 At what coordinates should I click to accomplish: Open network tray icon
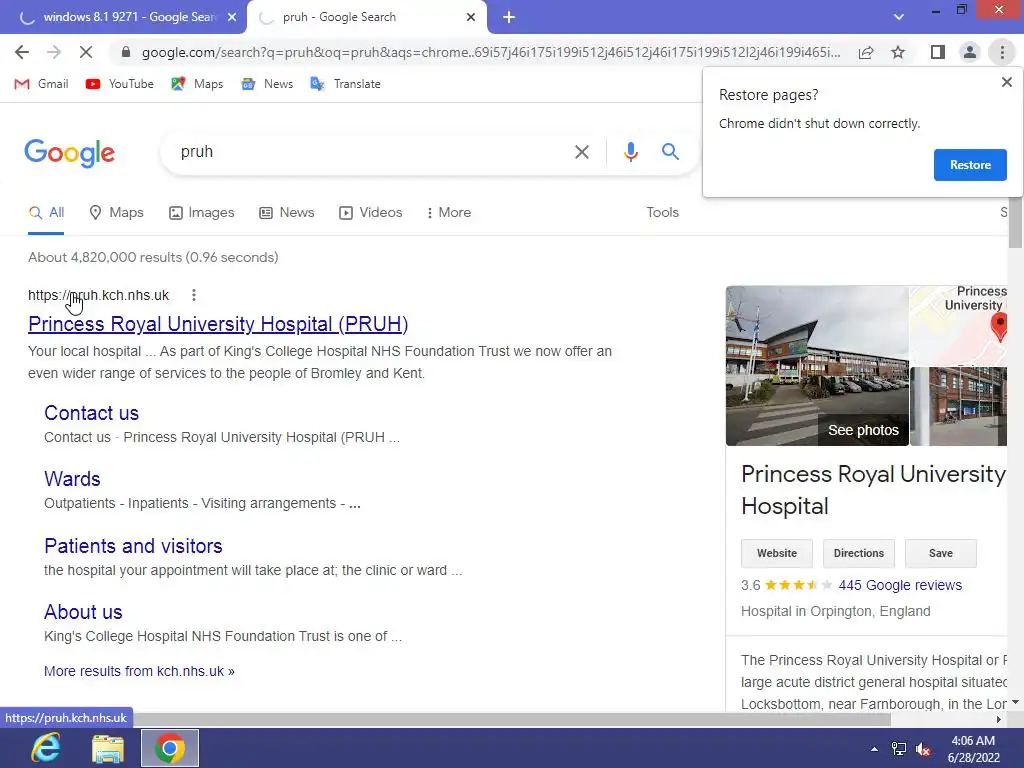[x=899, y=750]
